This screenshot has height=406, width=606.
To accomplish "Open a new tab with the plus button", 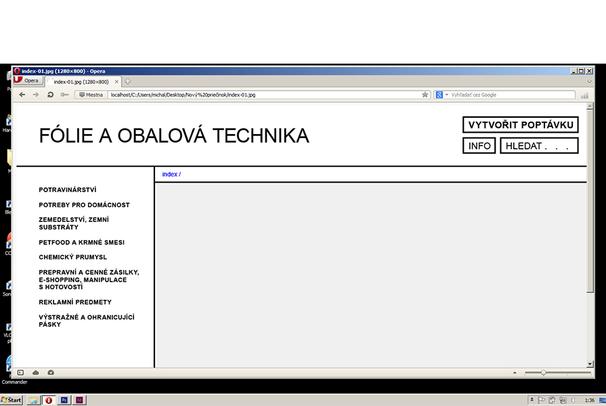I will point(128,81).
